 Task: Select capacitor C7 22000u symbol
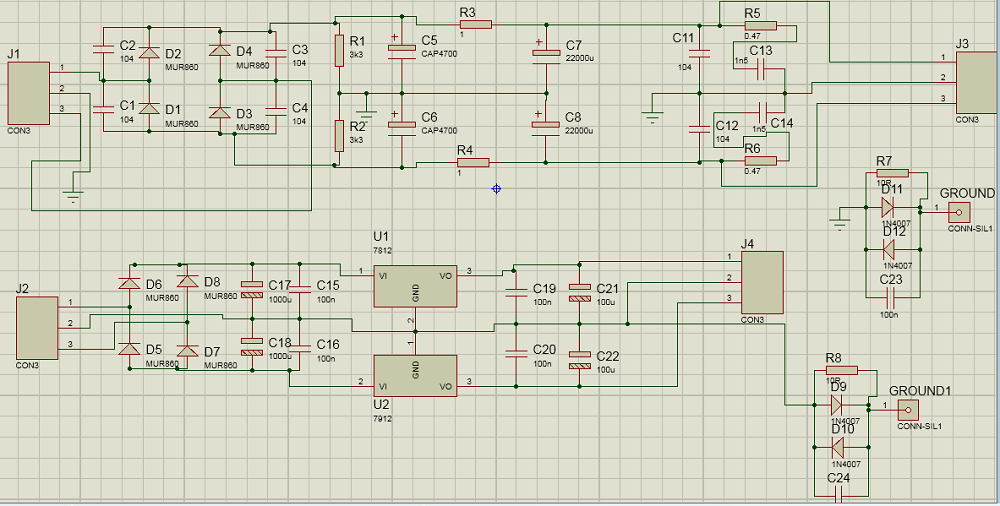coord(545,55)
